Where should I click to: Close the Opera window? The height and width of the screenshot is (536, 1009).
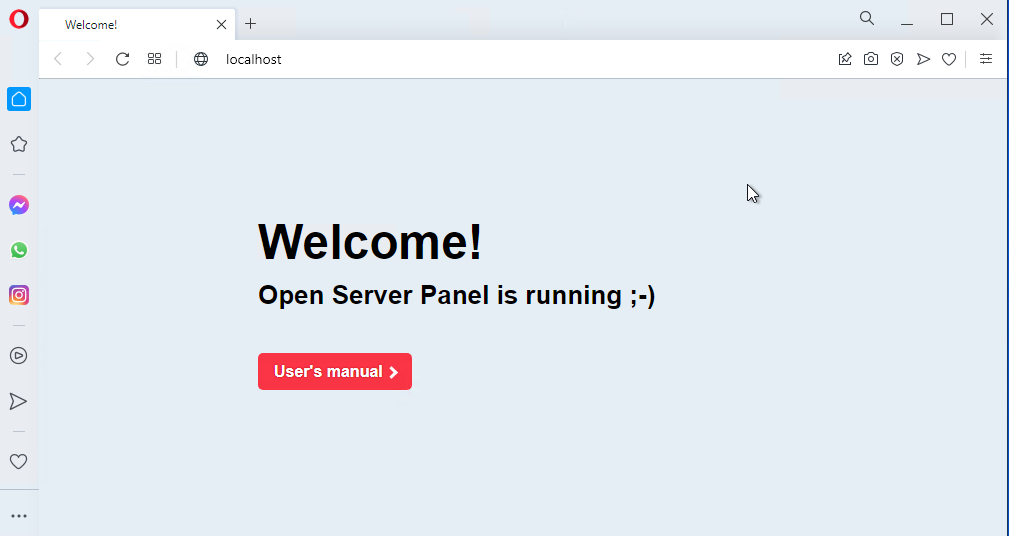986,19
